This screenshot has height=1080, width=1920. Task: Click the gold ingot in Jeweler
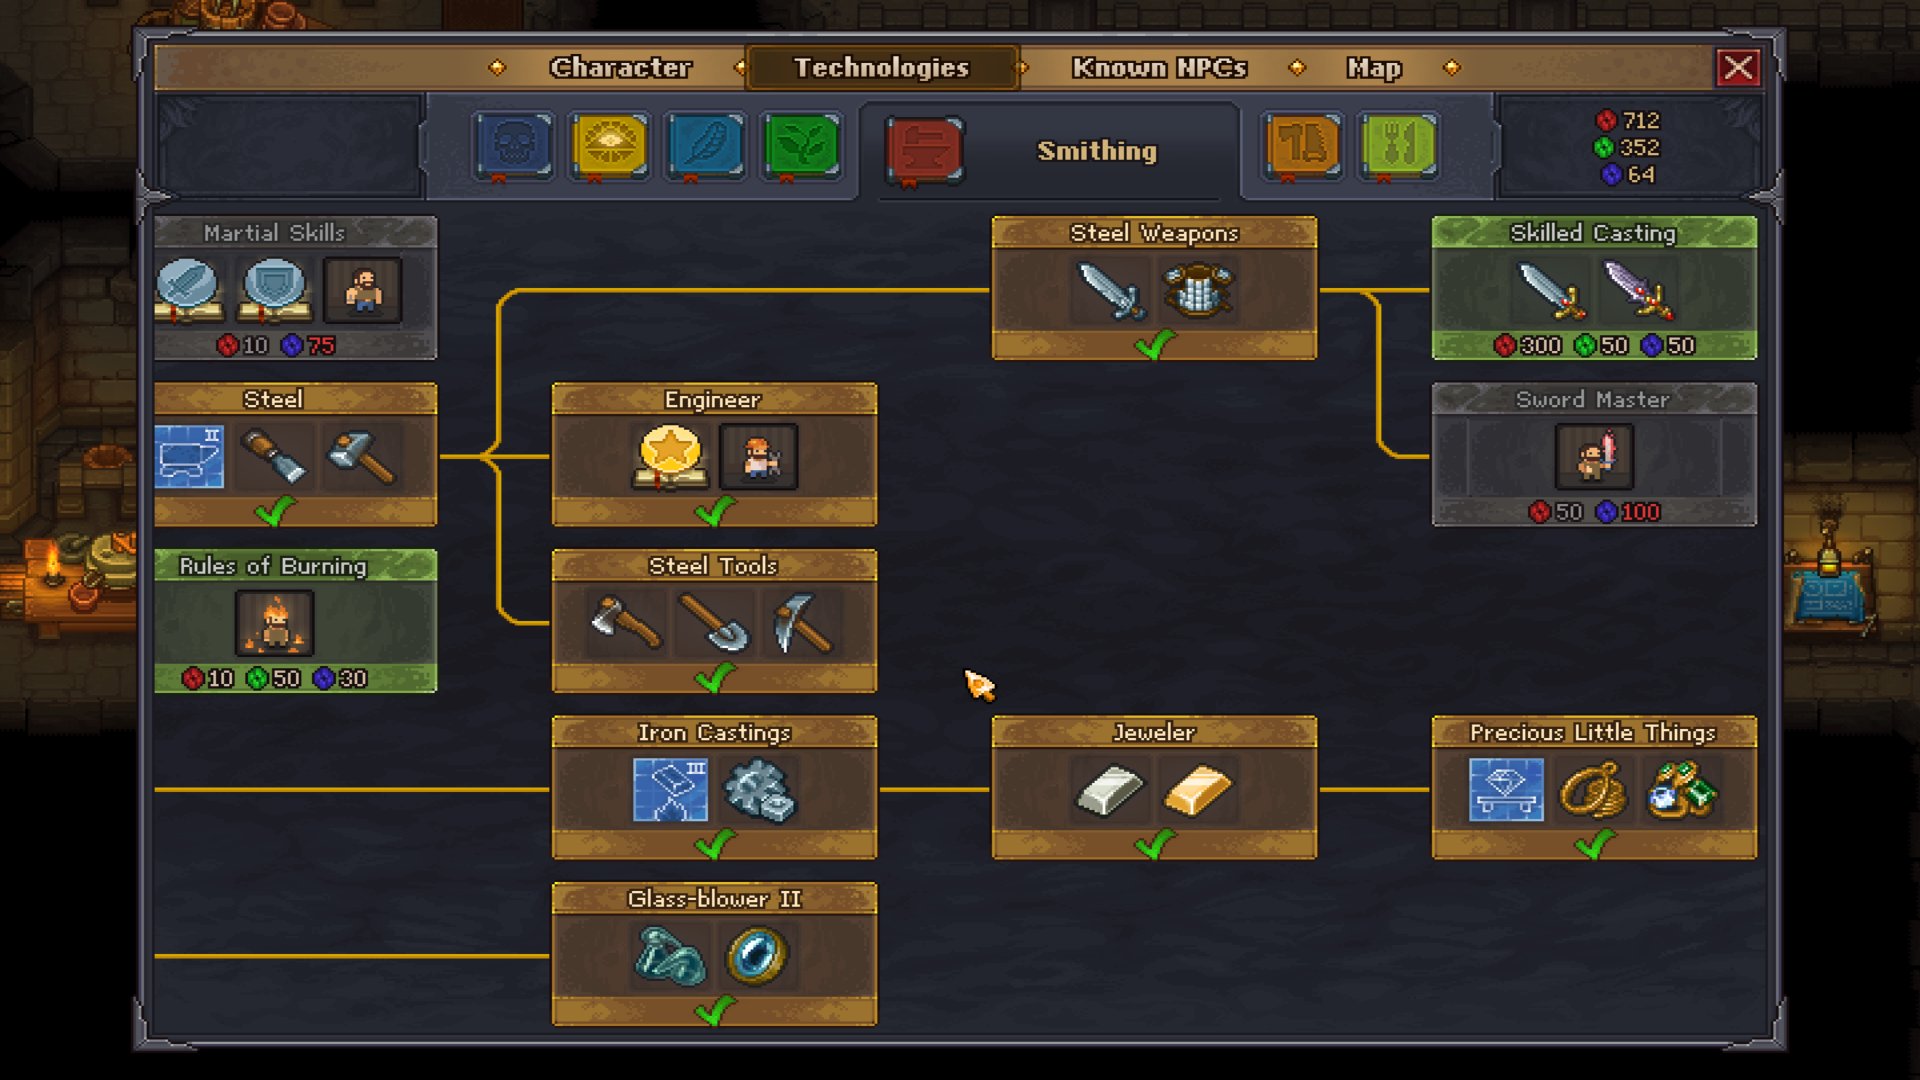[1198, 790]
